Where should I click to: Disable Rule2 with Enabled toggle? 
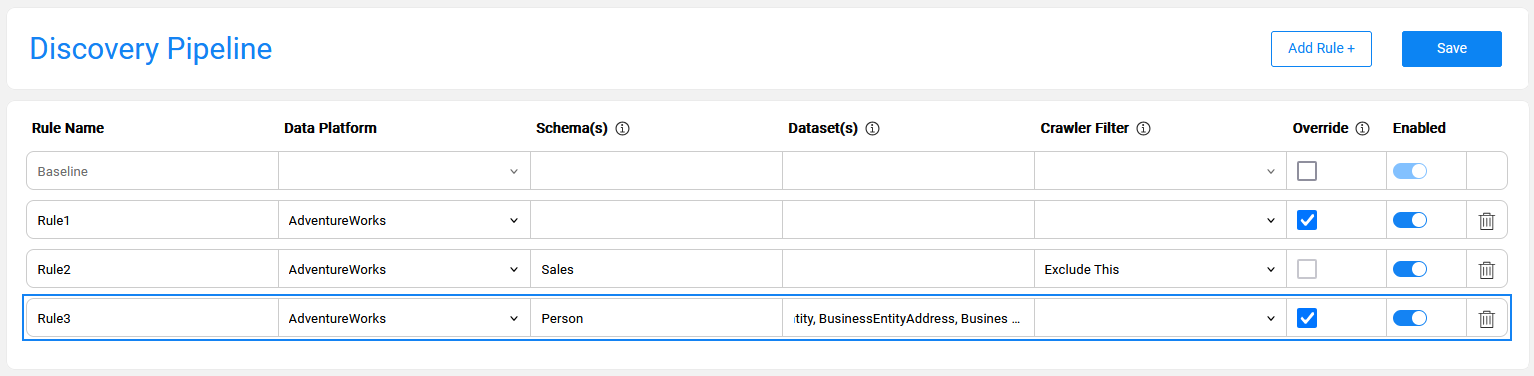tap(1410, 269)
